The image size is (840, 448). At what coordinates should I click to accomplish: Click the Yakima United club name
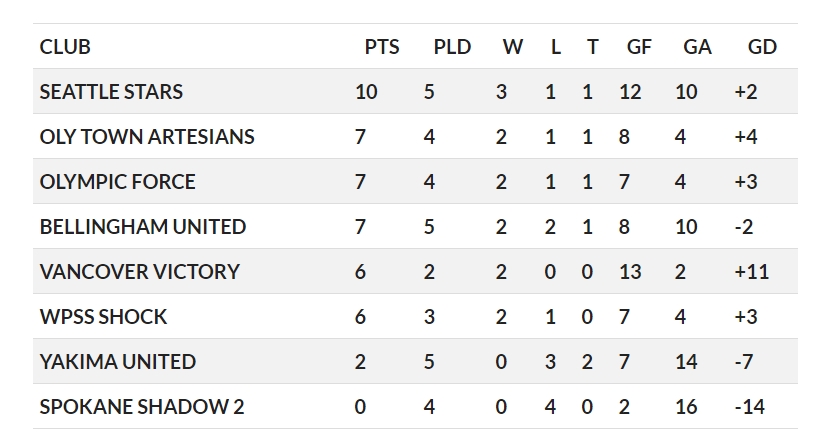pos(117,362)
